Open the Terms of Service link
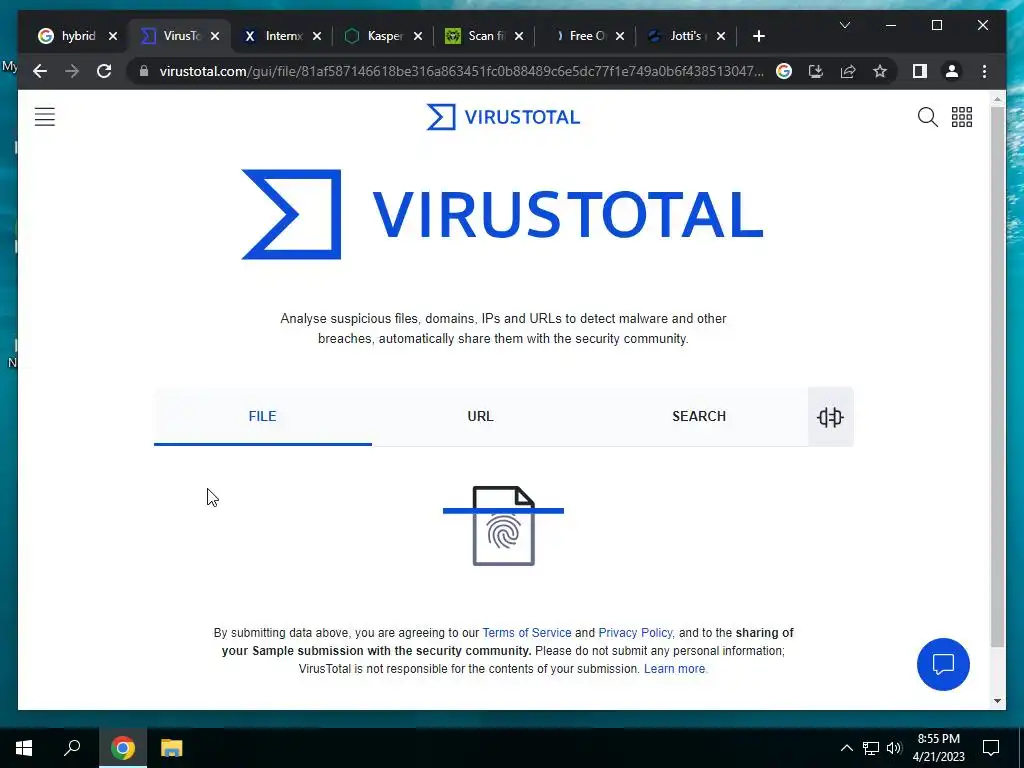Image resolution: width=1024 pixels, height=768 pixels. pyautogui.click(x=526, y=633)
